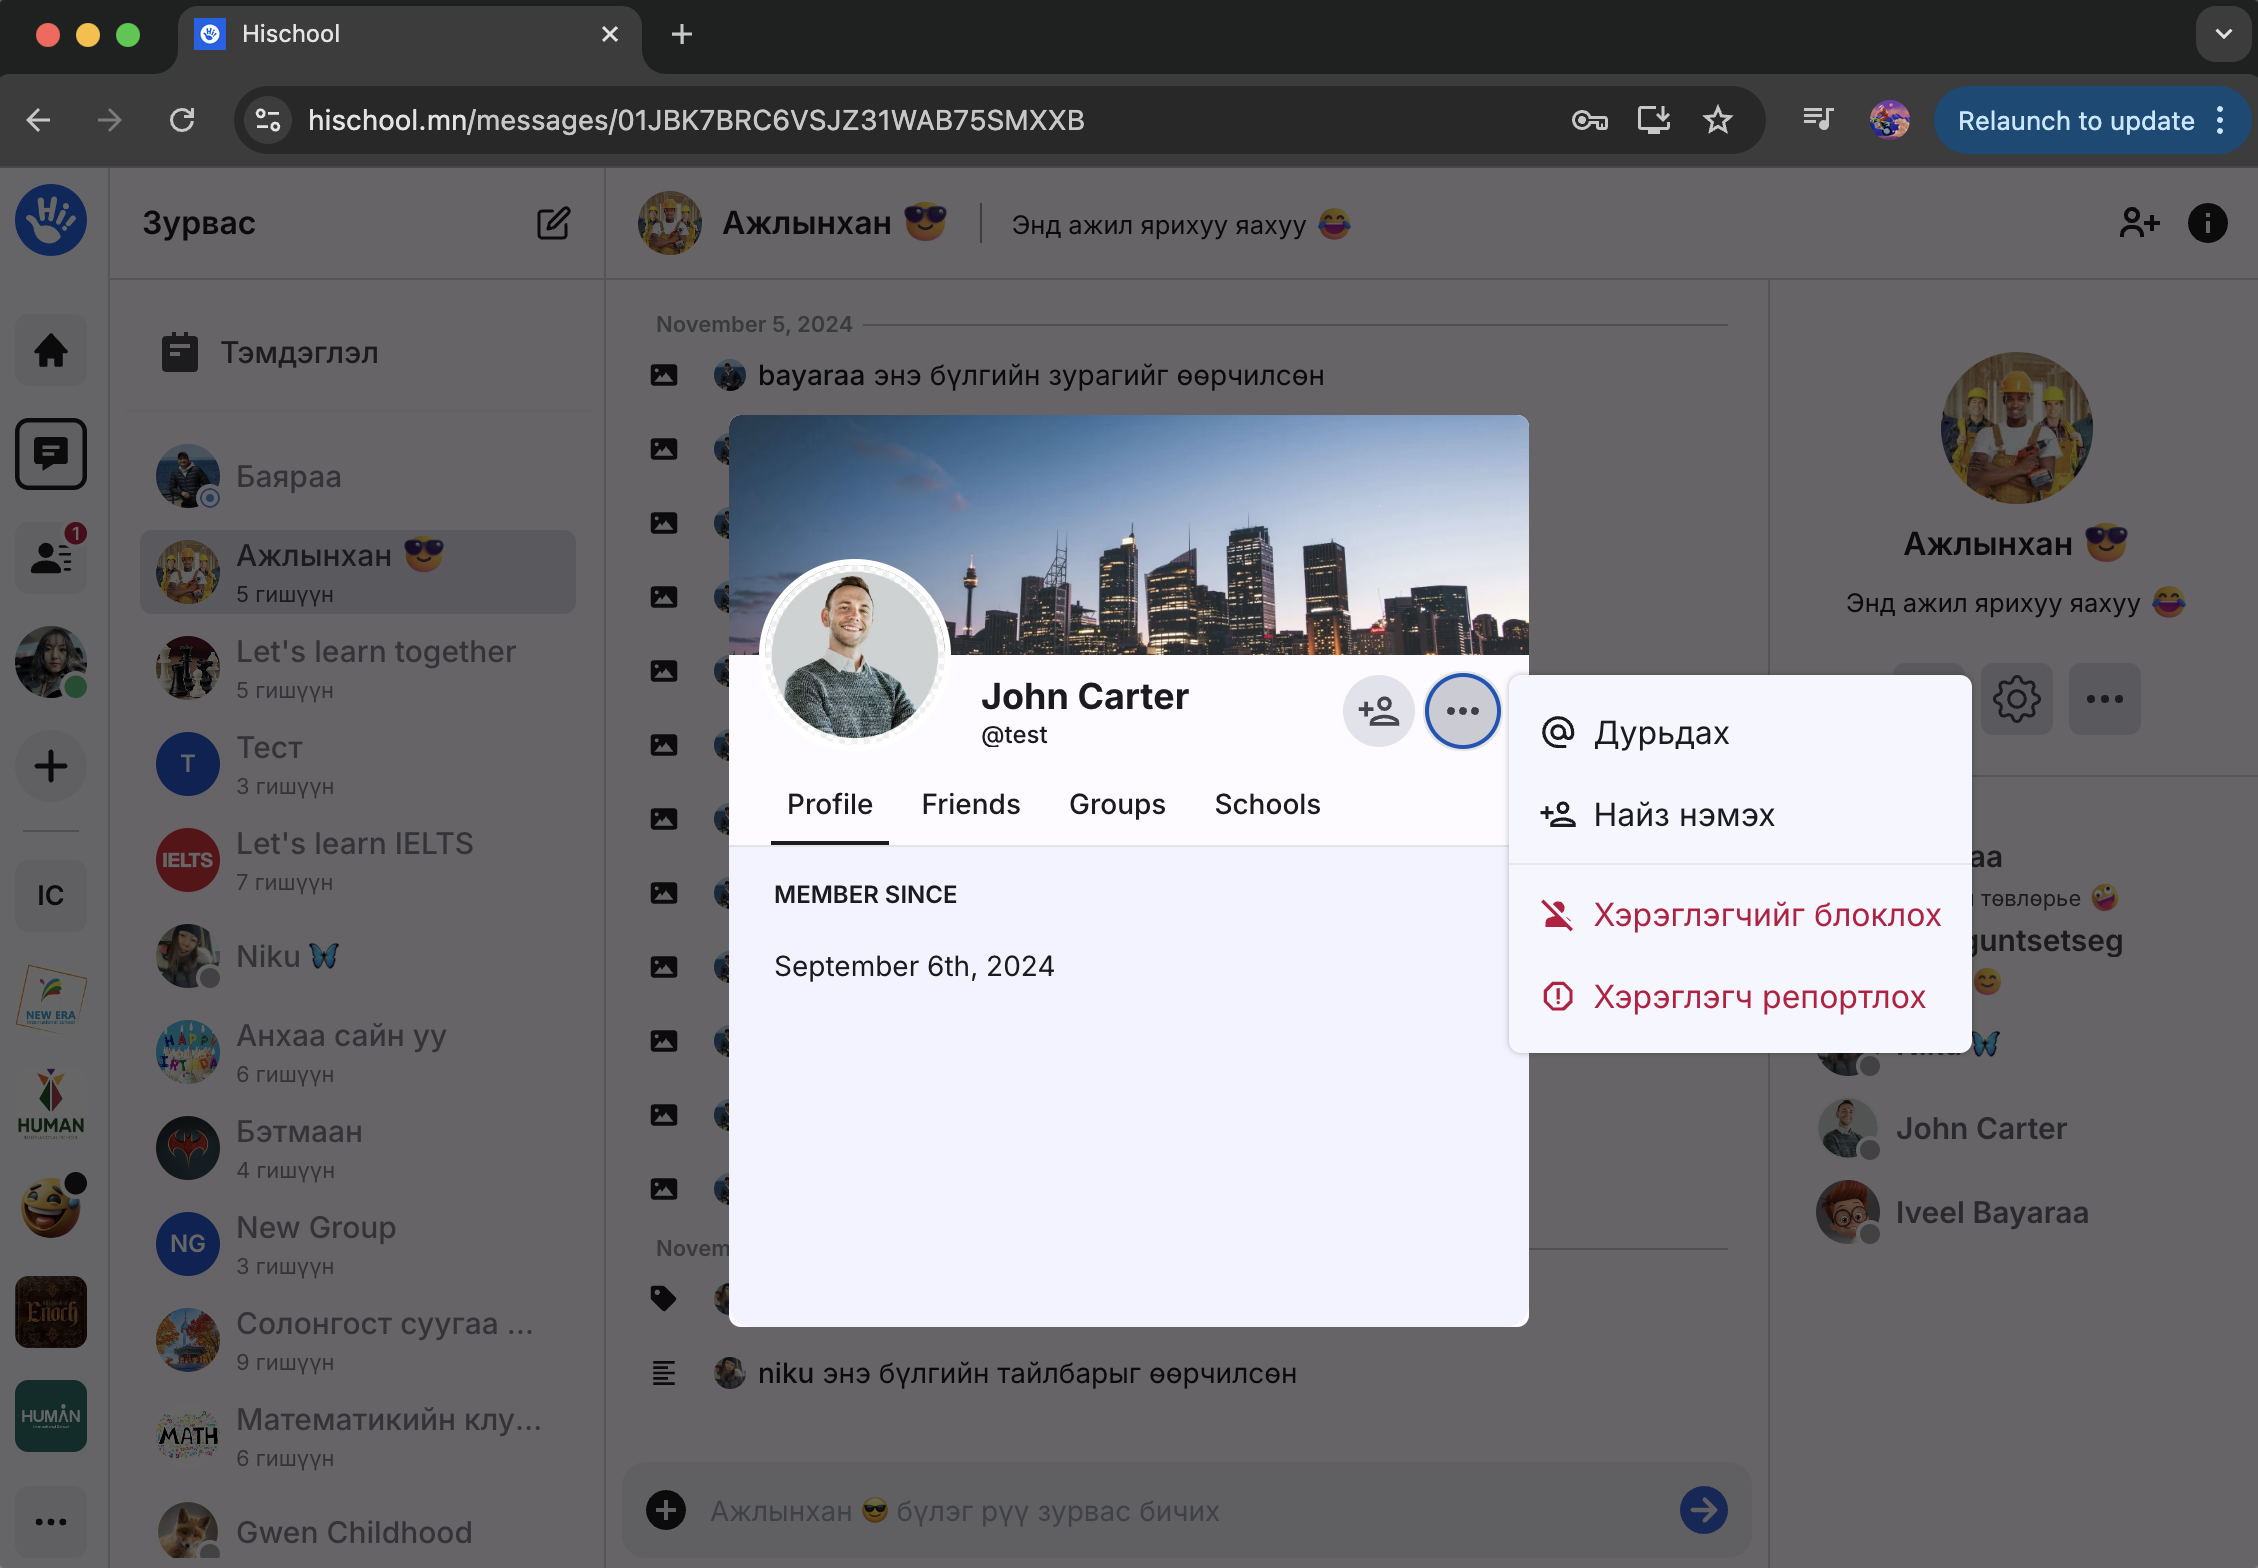Open the home icon in sidebar
Screen dimensions: 2258x1568
[51, 351]
